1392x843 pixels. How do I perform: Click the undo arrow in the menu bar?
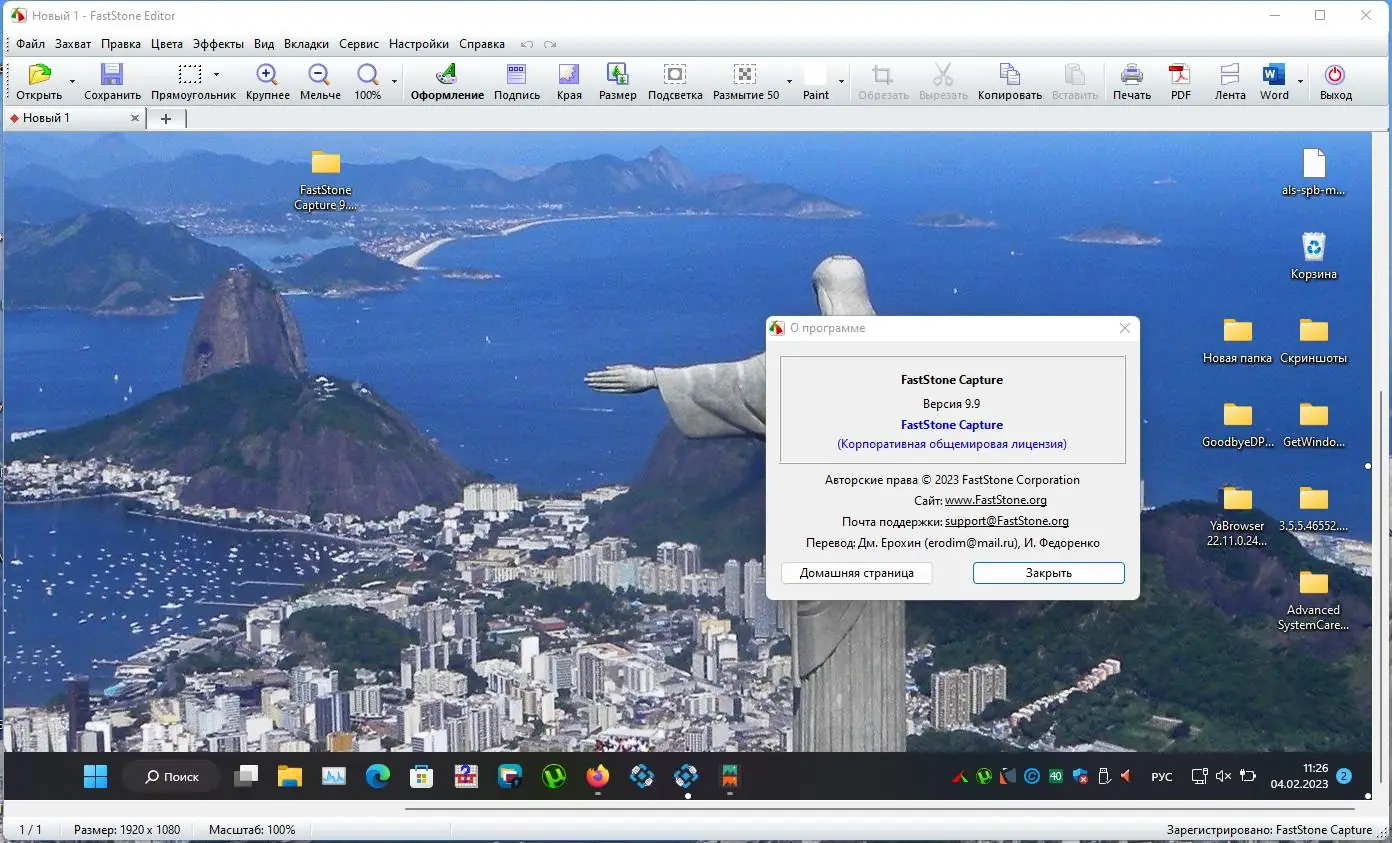coord(527,44)
